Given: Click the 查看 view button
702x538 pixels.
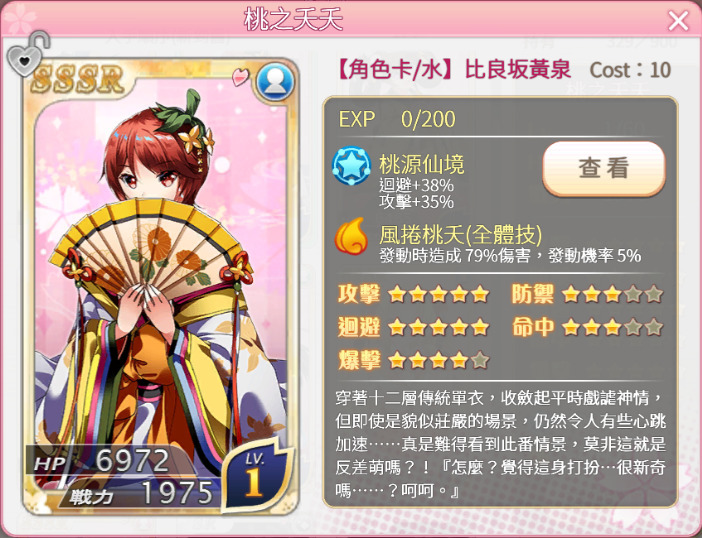Looking at the screenshot, I should tap(604, 168).
